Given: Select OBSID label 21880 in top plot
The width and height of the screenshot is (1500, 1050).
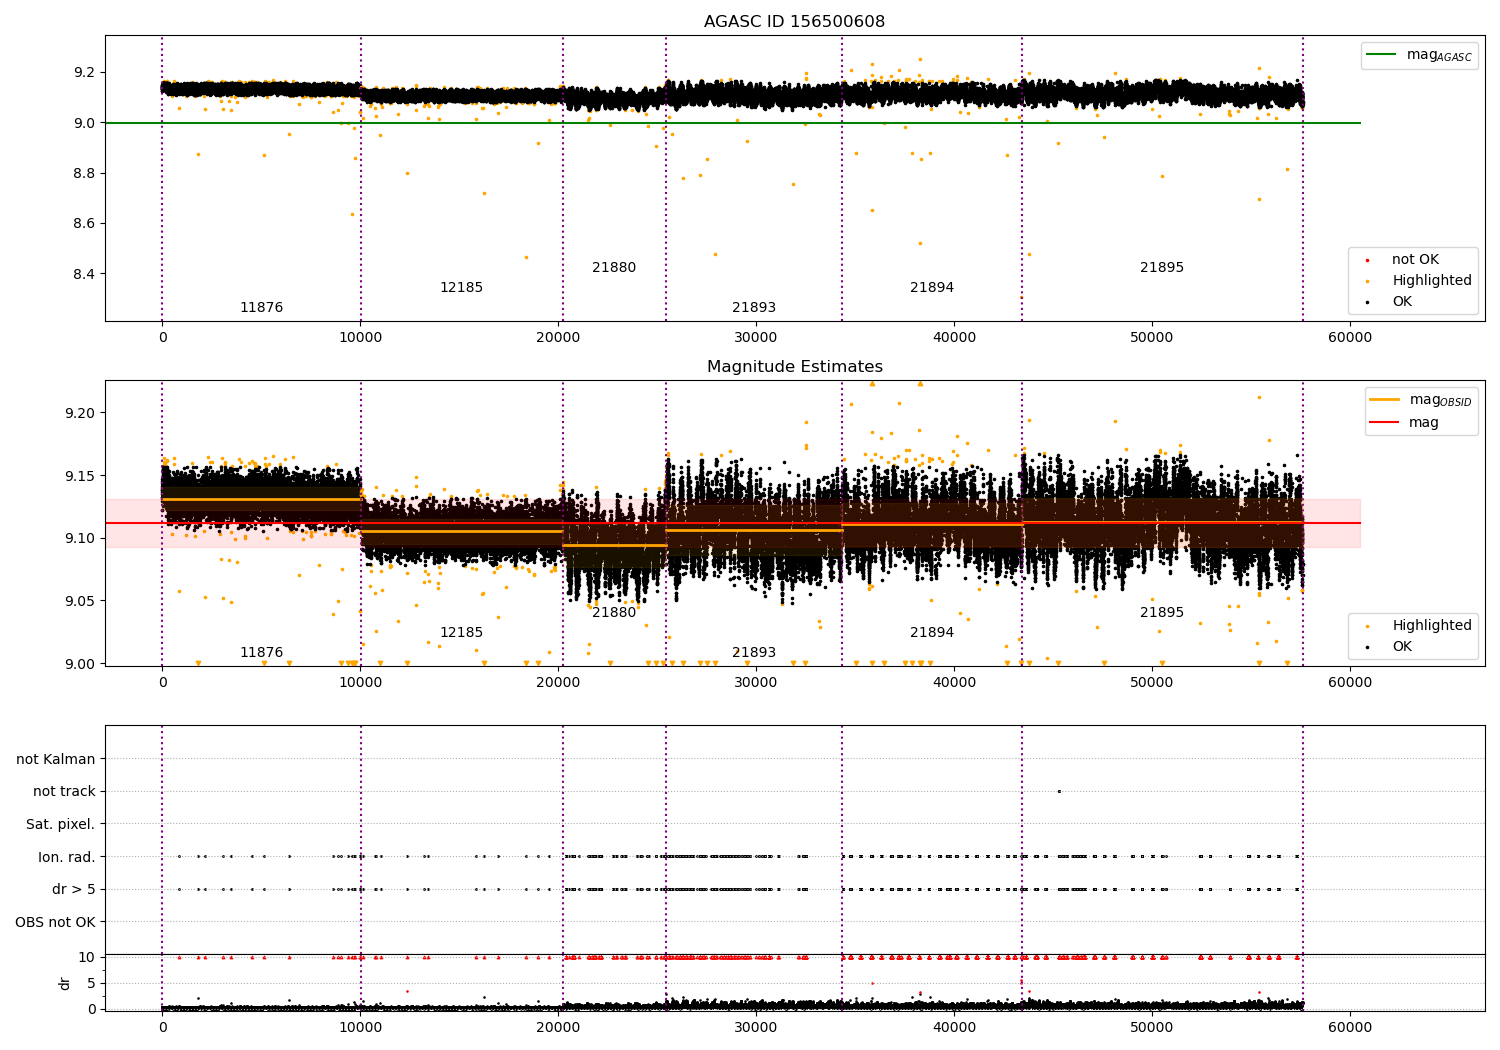Looking at the screenshot, I should tap(614, 268).
